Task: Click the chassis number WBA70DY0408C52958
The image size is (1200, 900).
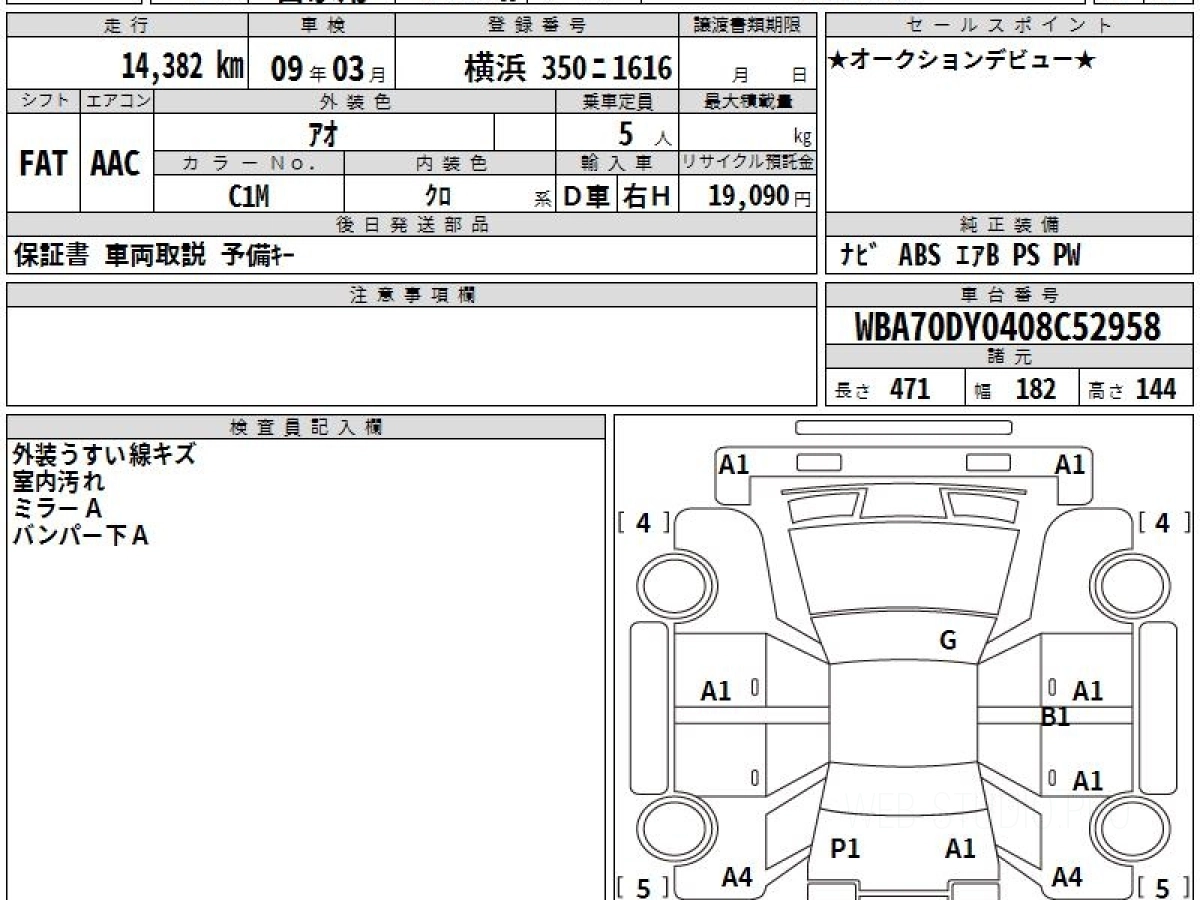Action: [1008, 327]
